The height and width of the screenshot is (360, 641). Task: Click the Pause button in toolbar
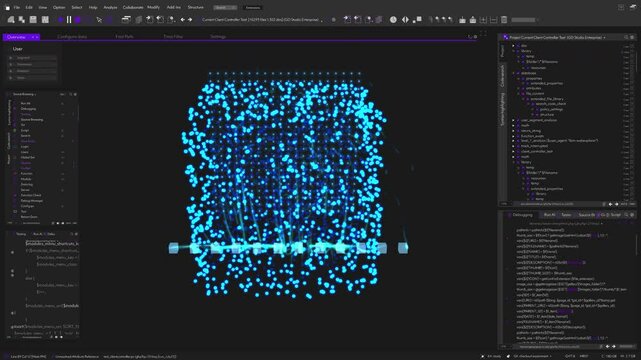click(x=69, y=19)
